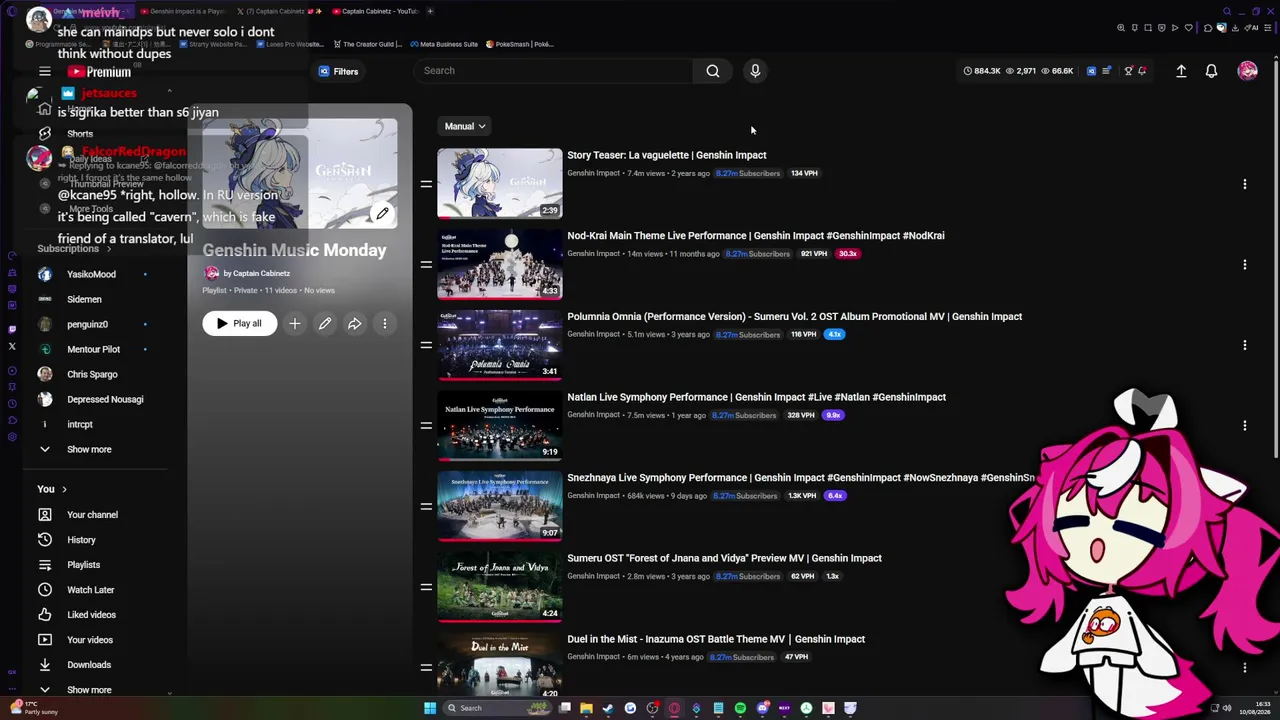Open the Windows Start menu
The image size is (1280, 720).
[x=430, y=708]
